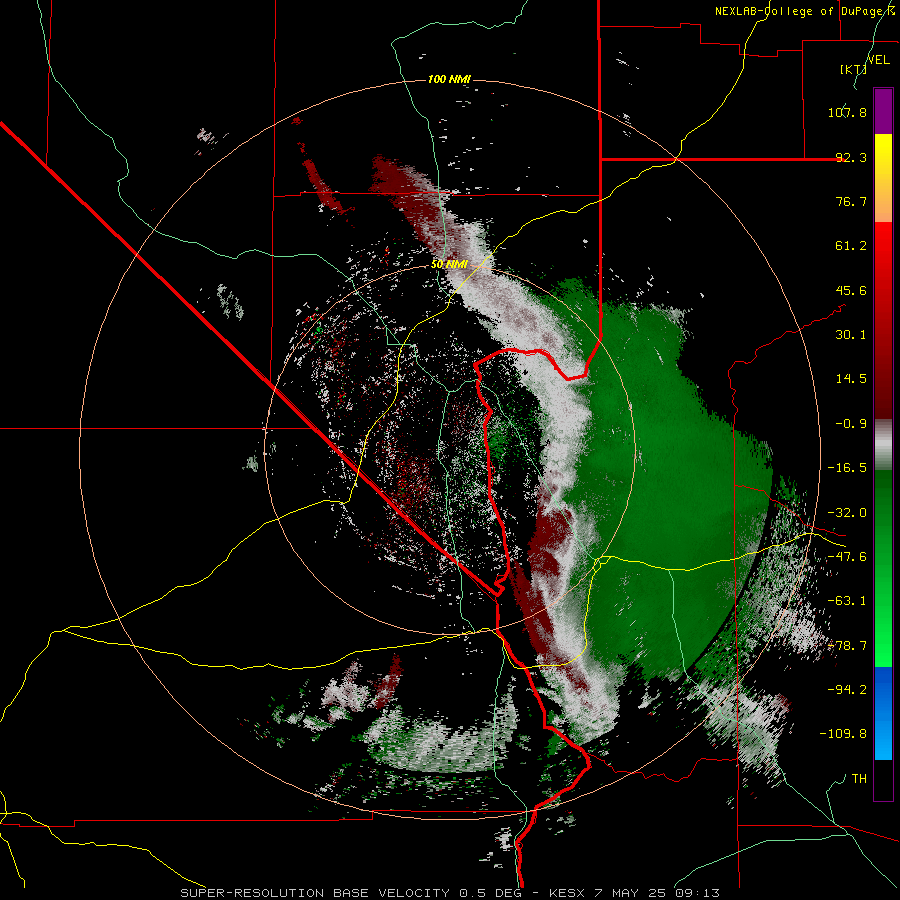900x900 pixels.
Task: Select the -94.2 legend value
Action: 847,690
